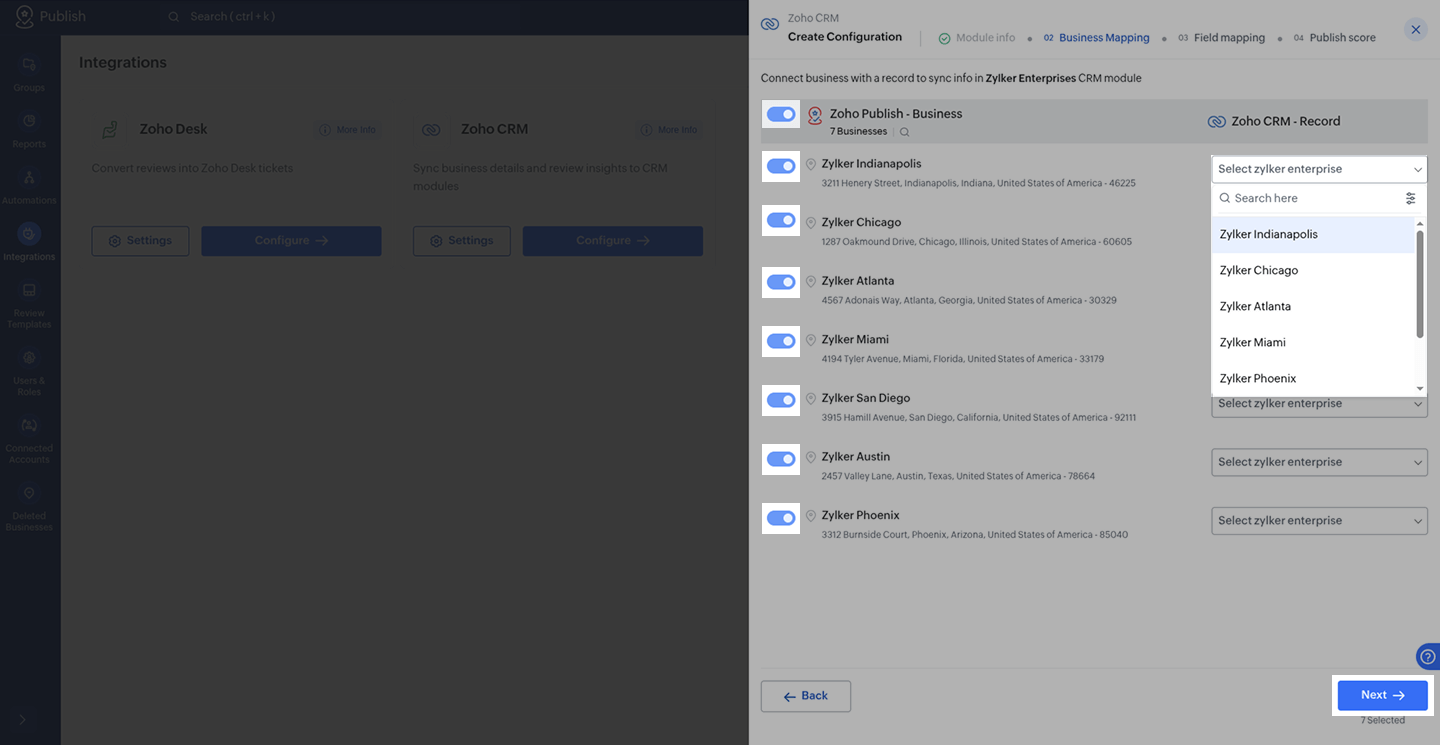Click the dropdown list scrollbar
Screen dimensions: 1440x745
point(1420,284)
